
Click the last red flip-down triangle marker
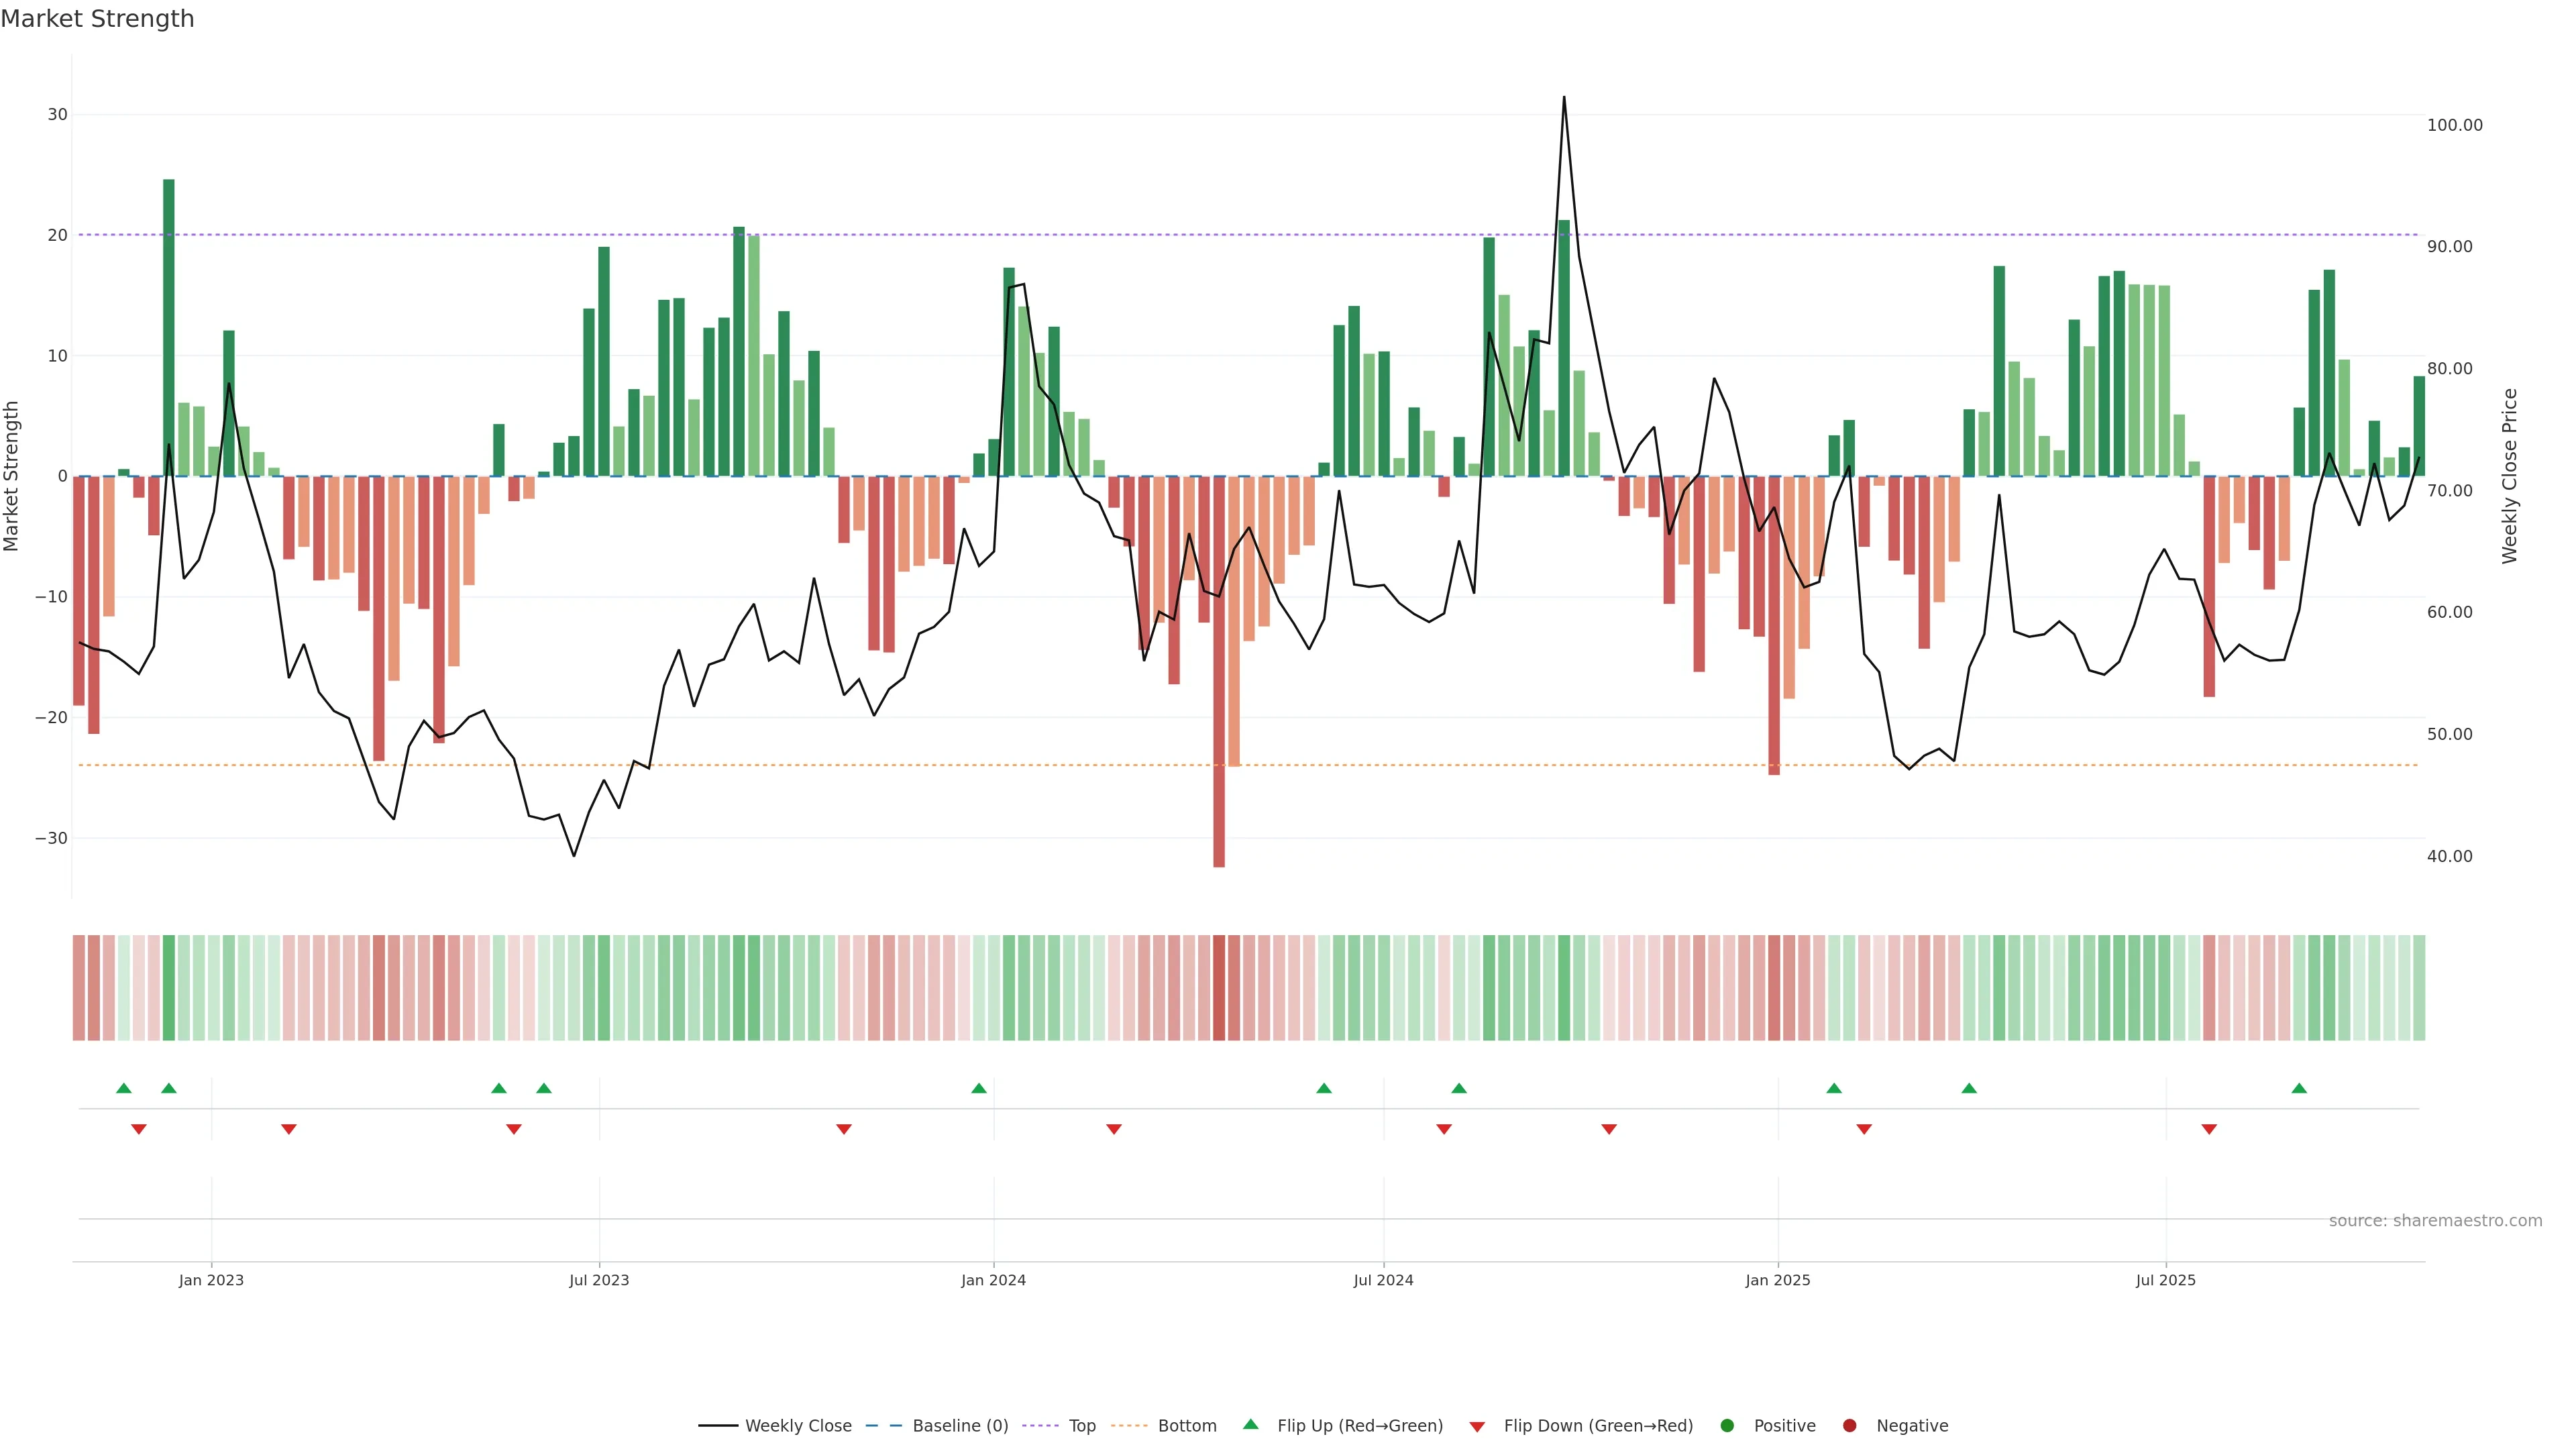pyautogui.click(x=2209, y=1129)
